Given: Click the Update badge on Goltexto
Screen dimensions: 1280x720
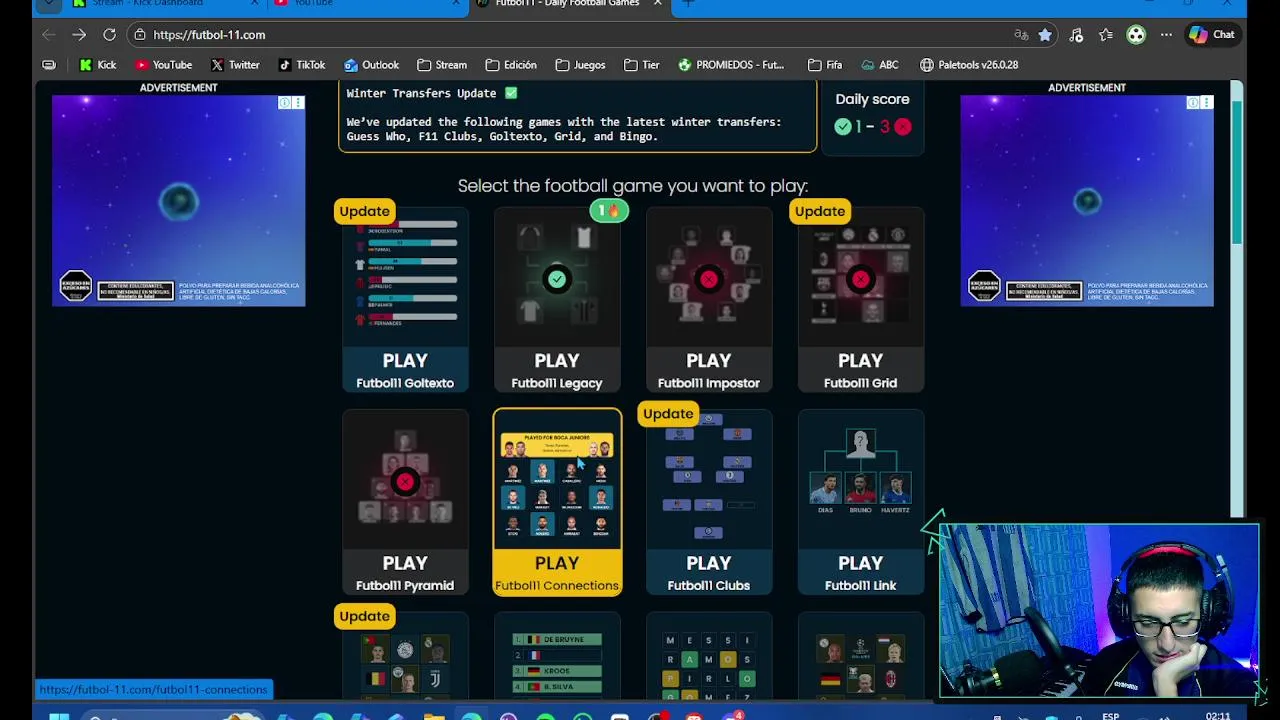Looking at the screenshot, I should 364,211.
